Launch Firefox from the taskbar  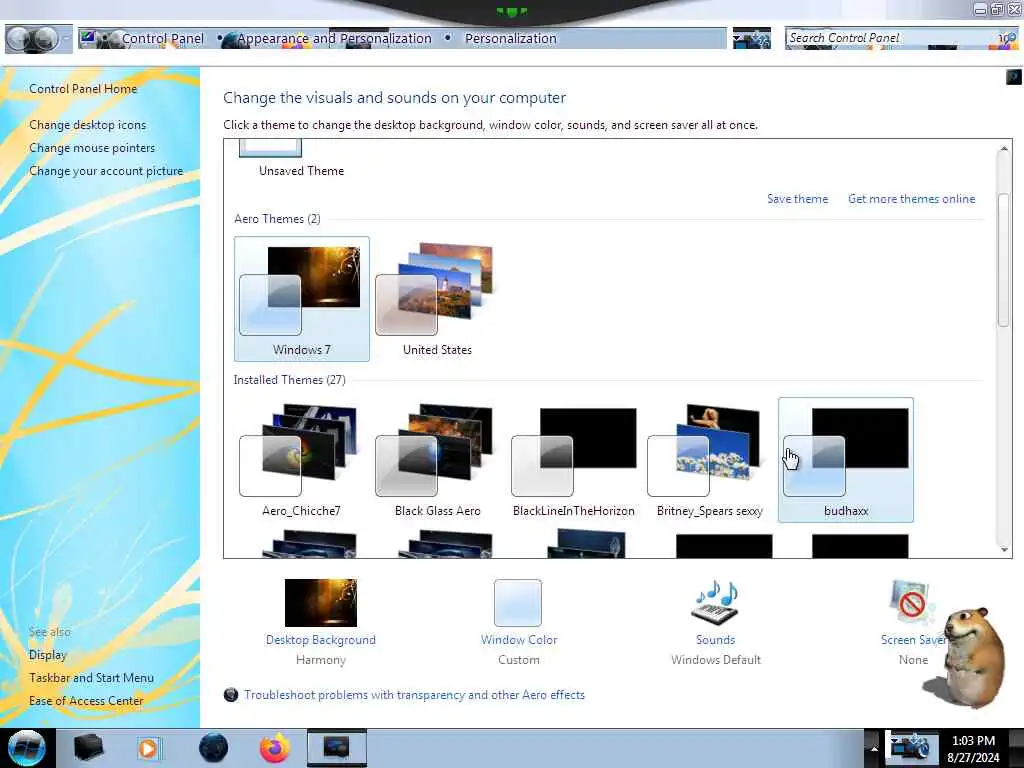click(275, 748)
